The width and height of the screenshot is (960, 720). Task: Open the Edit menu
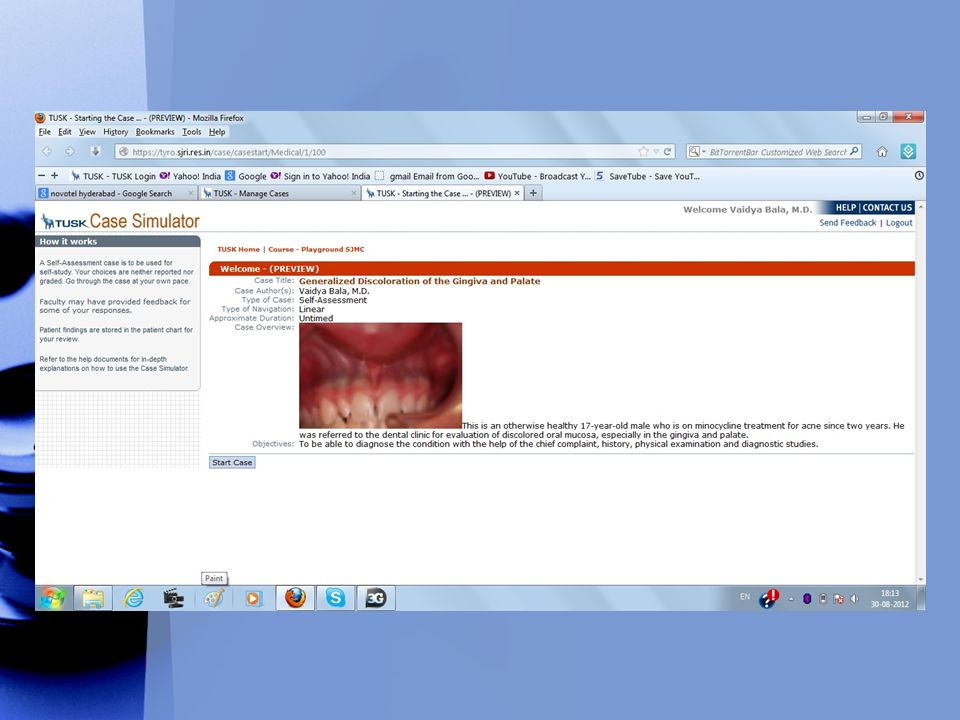(x=65, y=132)
